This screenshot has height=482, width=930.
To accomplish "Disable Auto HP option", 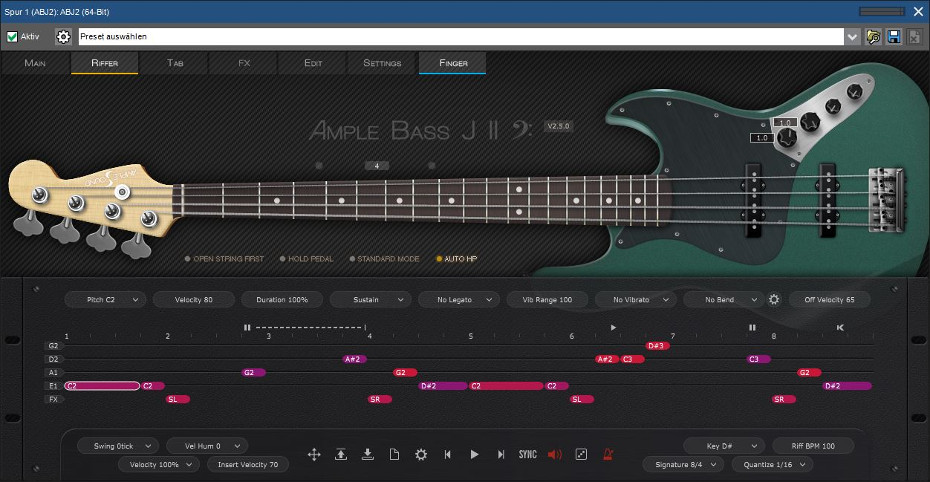I will click(457, 259).
